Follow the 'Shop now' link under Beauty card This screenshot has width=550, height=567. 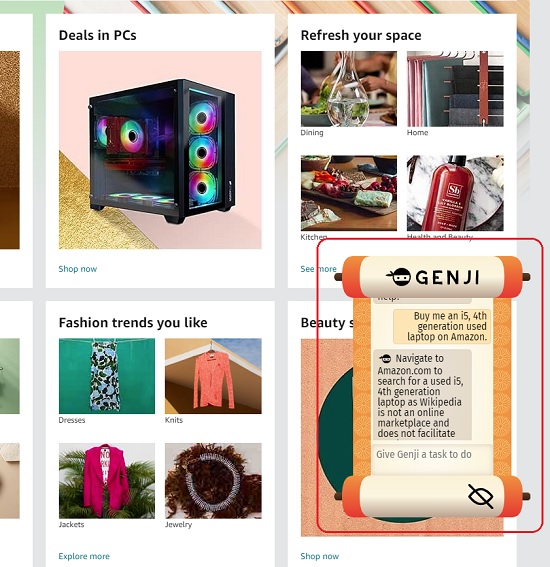pyautogui.click(x=320, y=556)
